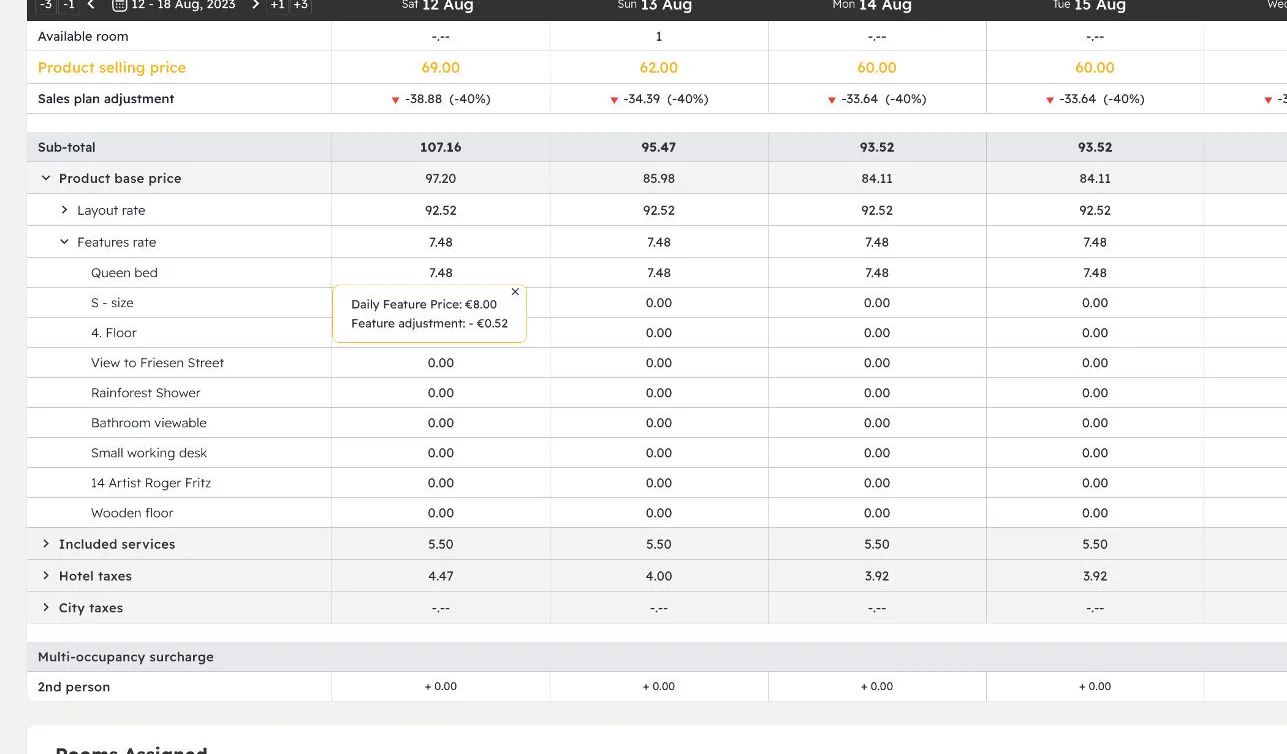Click the Queen bed feature row label

click(x=124, y=273)
